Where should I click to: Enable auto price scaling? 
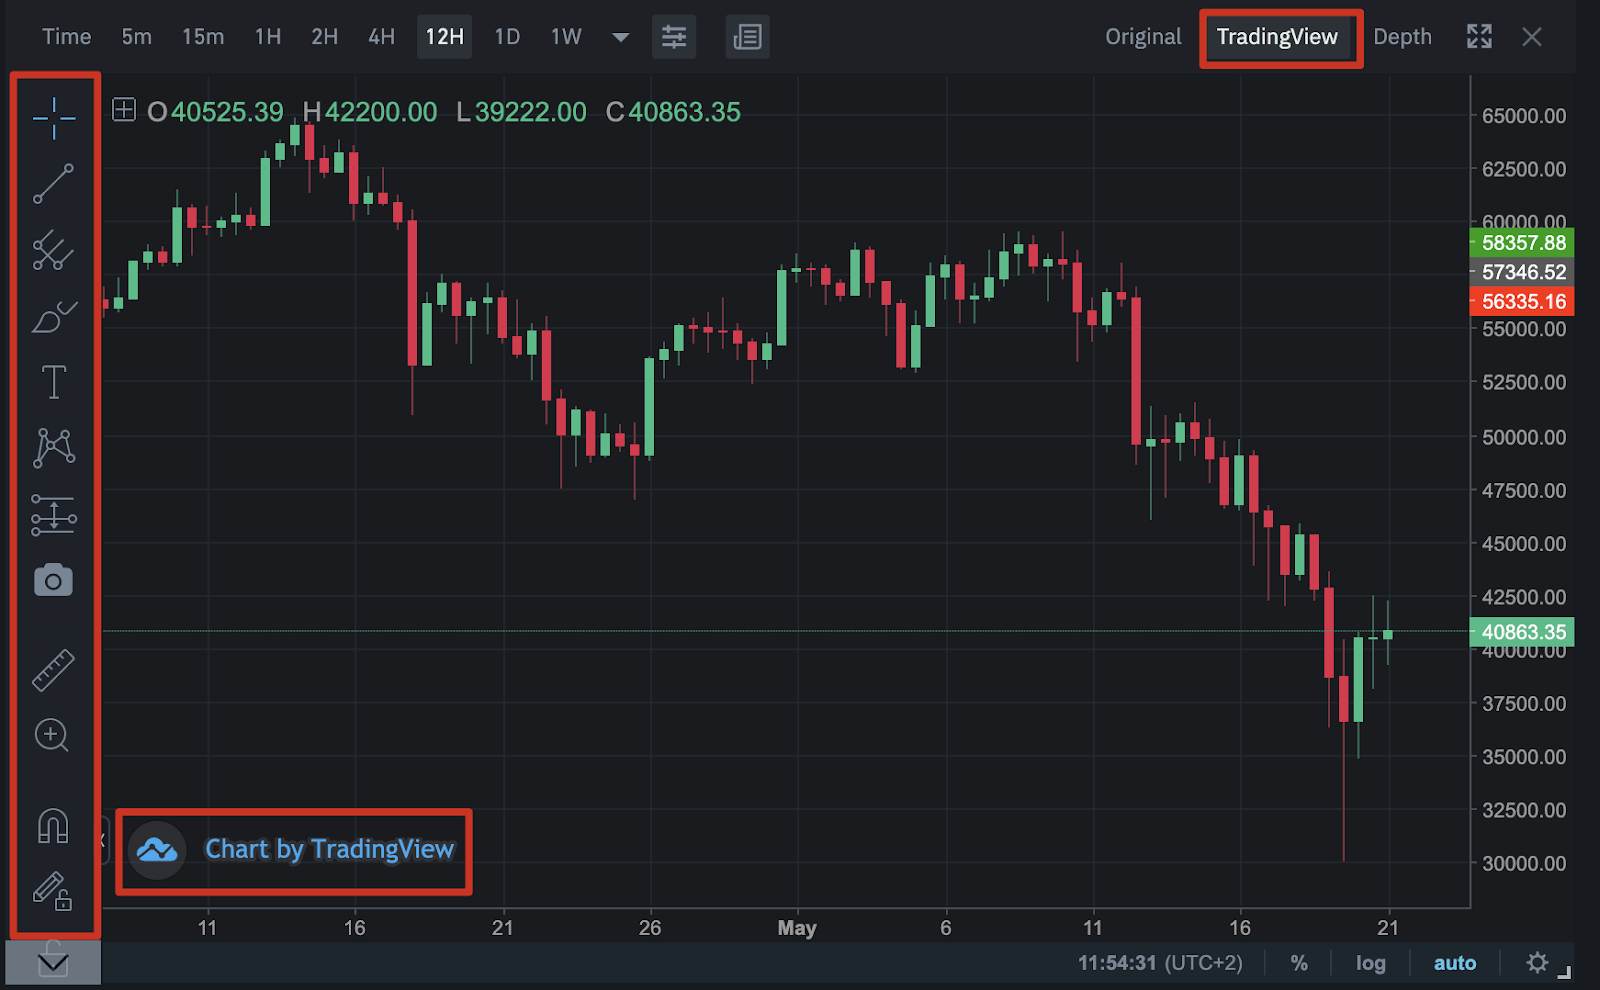[1455, 962]
